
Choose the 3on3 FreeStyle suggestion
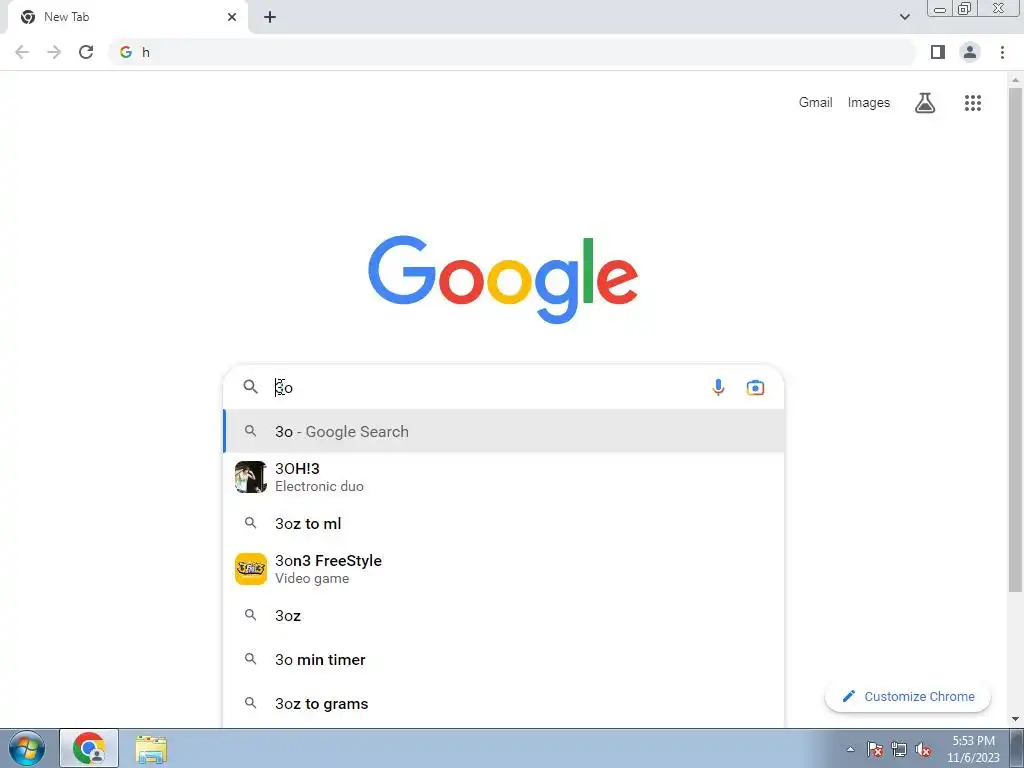tap(504, 569)
